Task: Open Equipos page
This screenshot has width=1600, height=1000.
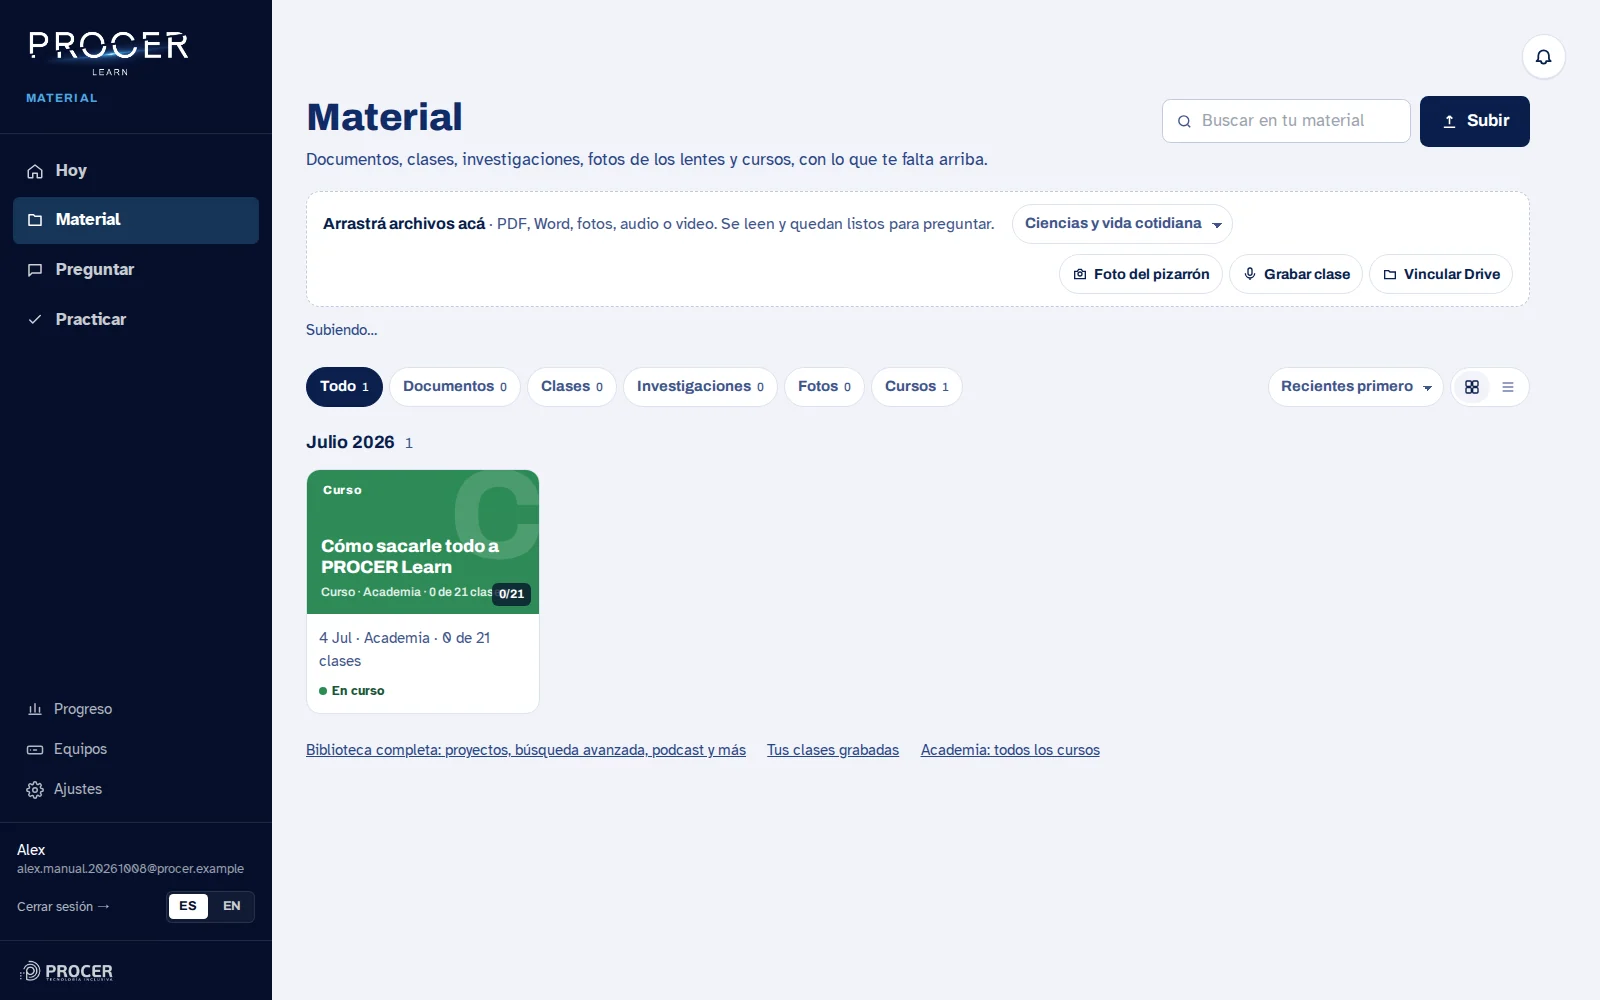Action: 136,749
